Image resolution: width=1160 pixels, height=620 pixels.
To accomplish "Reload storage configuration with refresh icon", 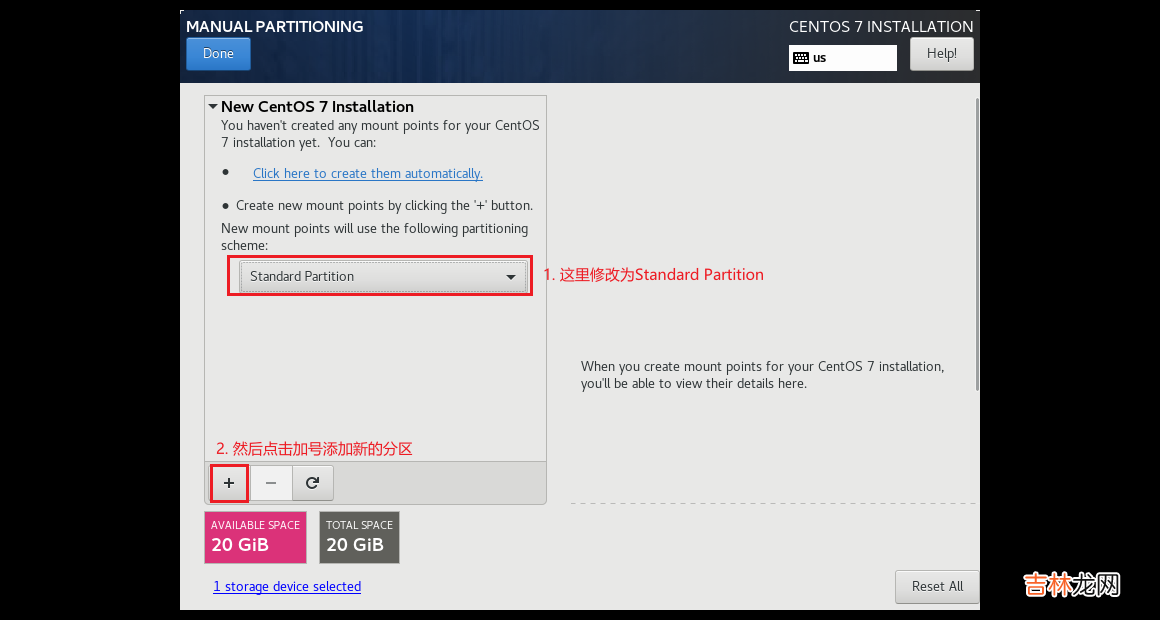I will [x=313, y=483].
